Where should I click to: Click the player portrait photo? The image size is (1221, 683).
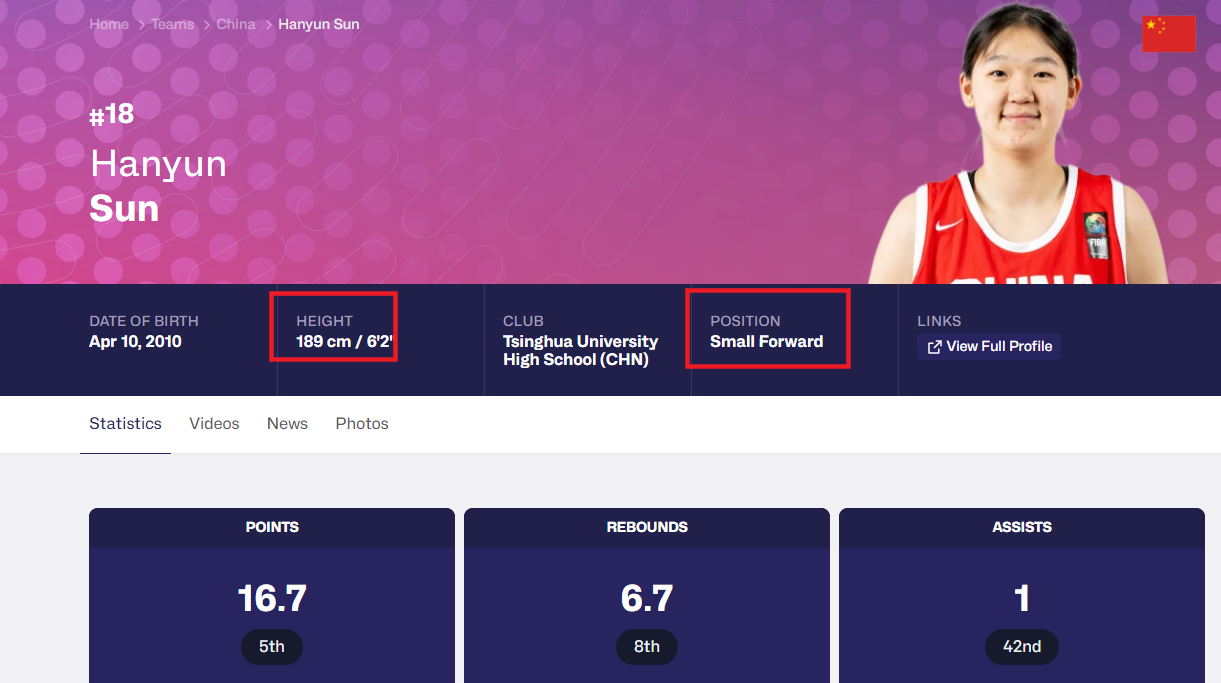point(1018,143)
